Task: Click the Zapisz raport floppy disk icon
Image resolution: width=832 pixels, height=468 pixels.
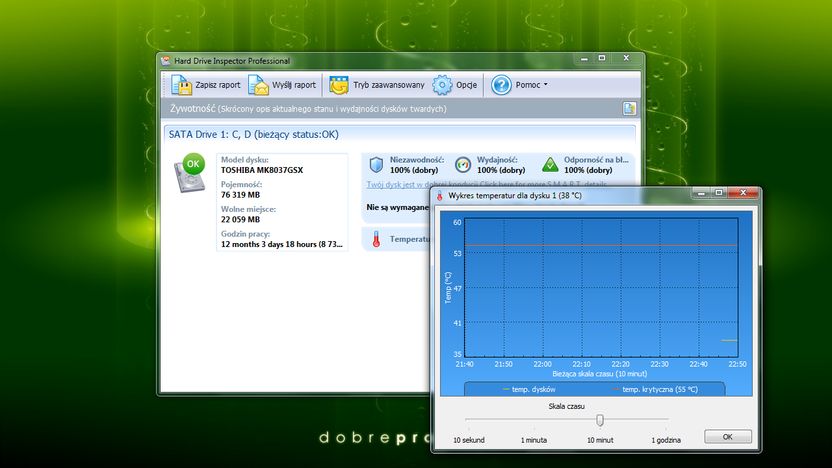Action: (x=181, y=85)
